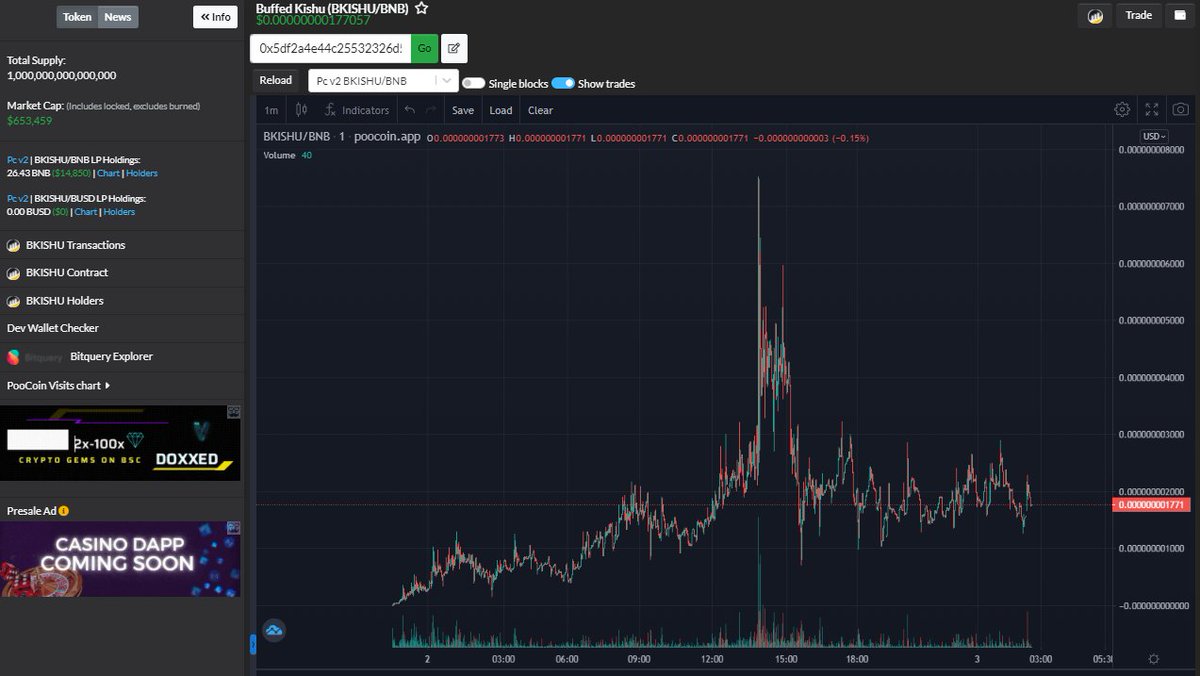Switch to the News tab
The image size is (1200, 676).
[x=118, y=17]
